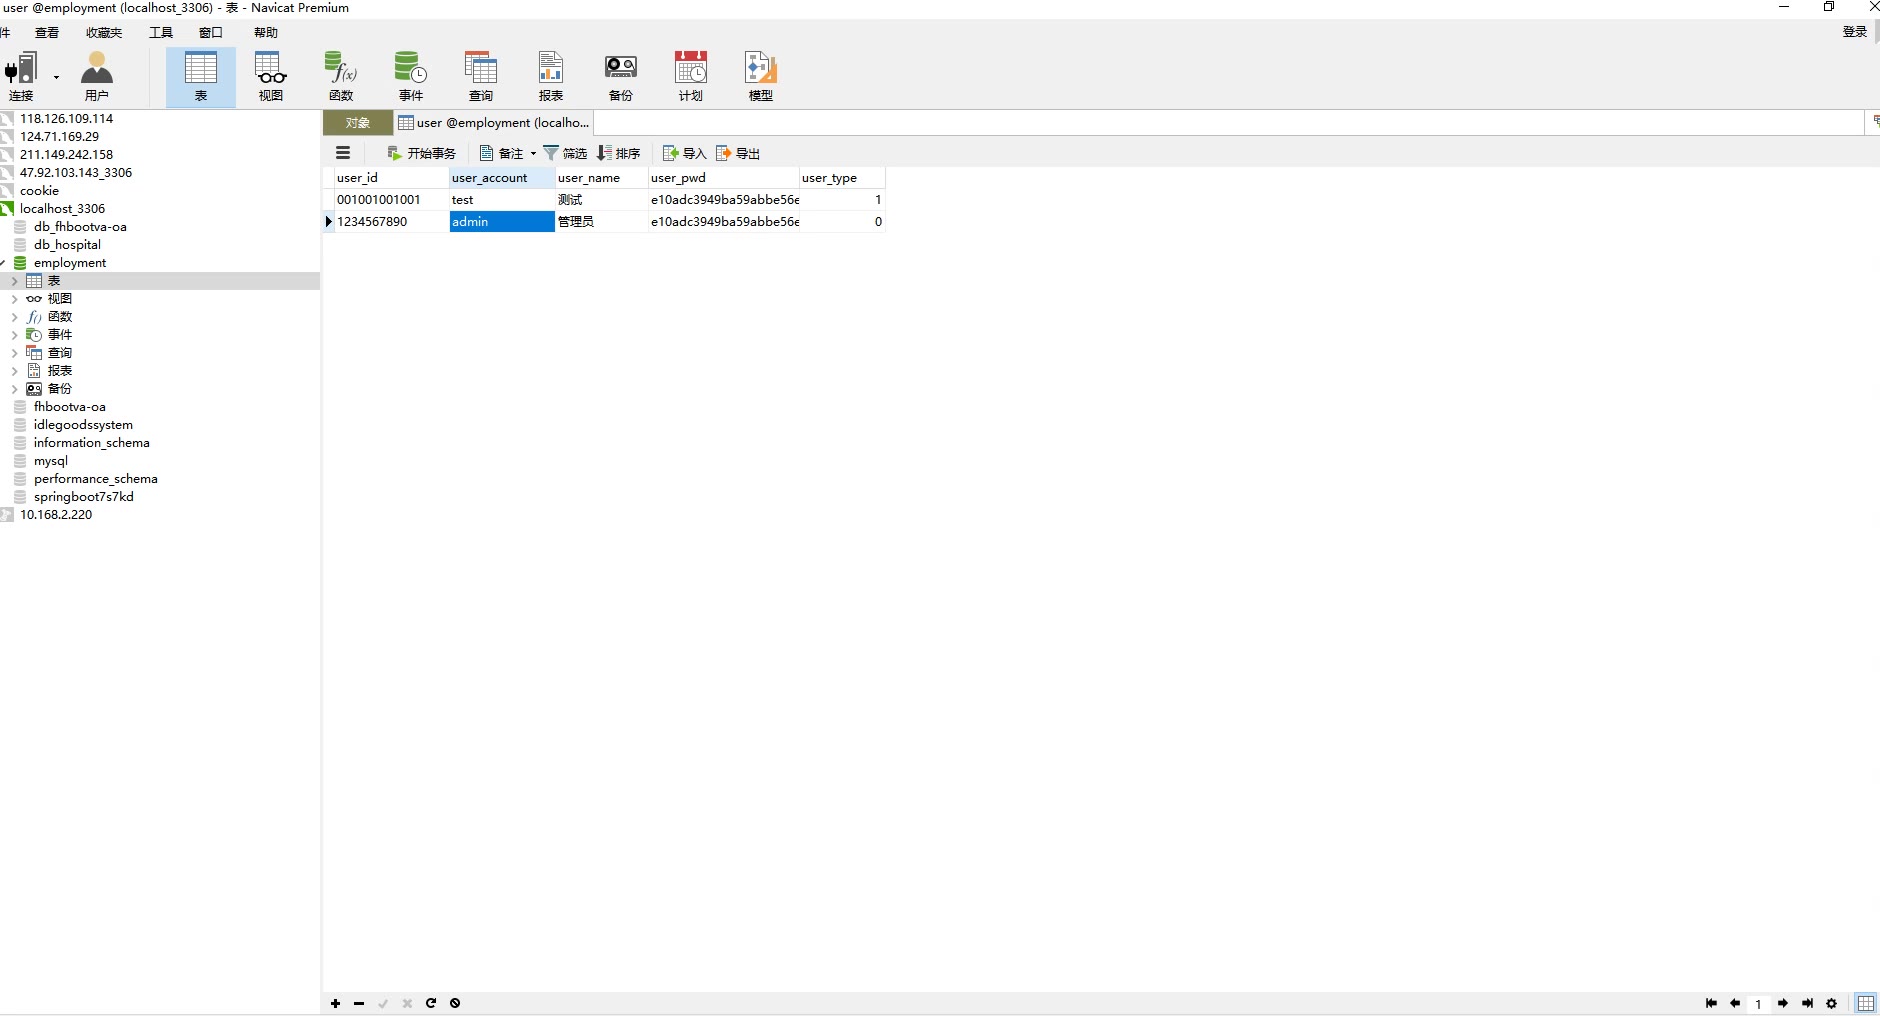Select the employment database
The height and width of the screenshot is (1016, 1880).
coord(70,262)
